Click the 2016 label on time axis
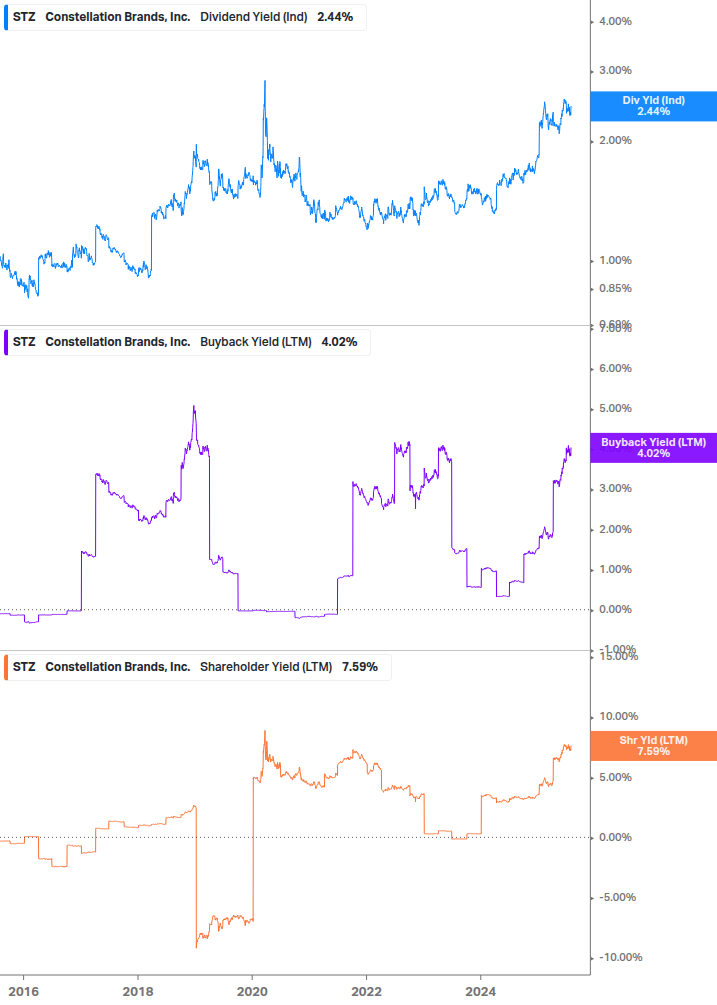Viewport: 717px width, 1005px height. click(x=24, y=992)
